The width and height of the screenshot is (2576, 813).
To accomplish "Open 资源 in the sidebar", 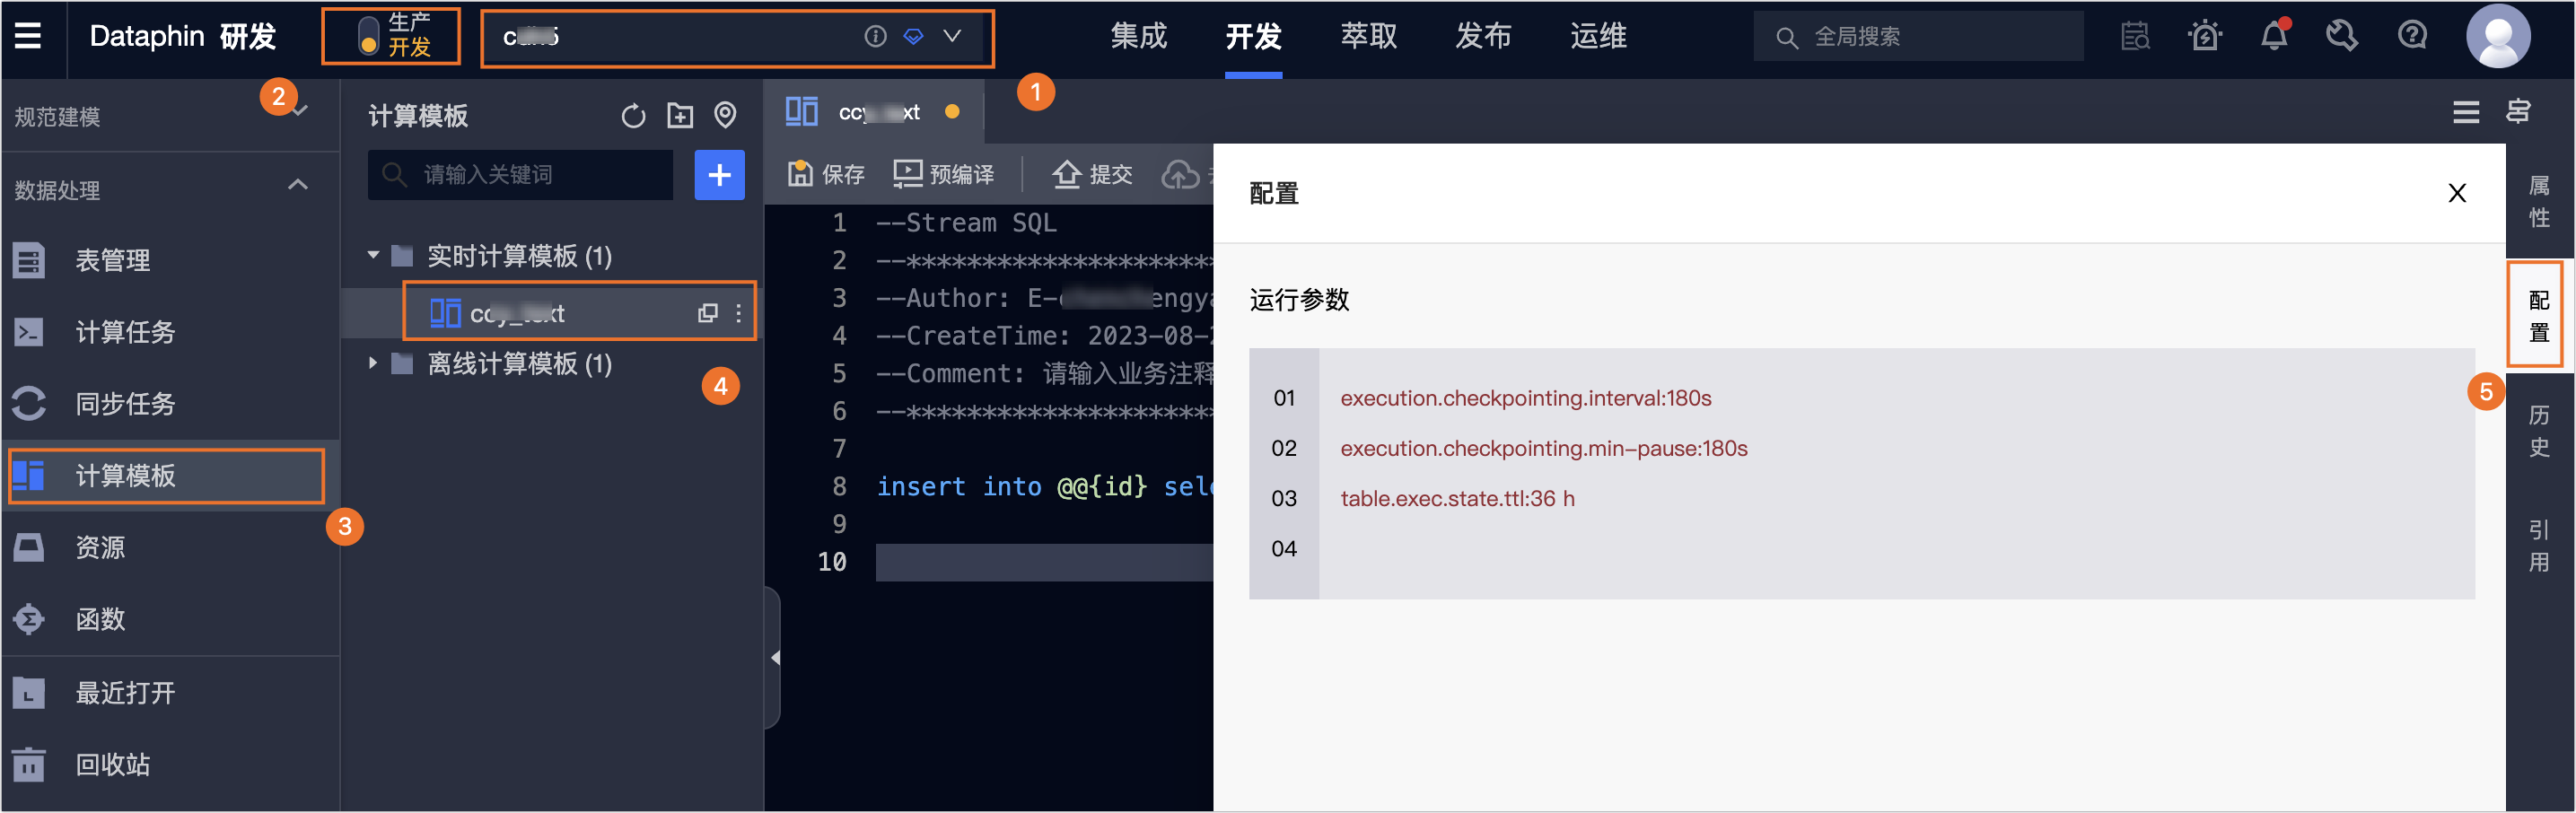I will pos(170,548).
